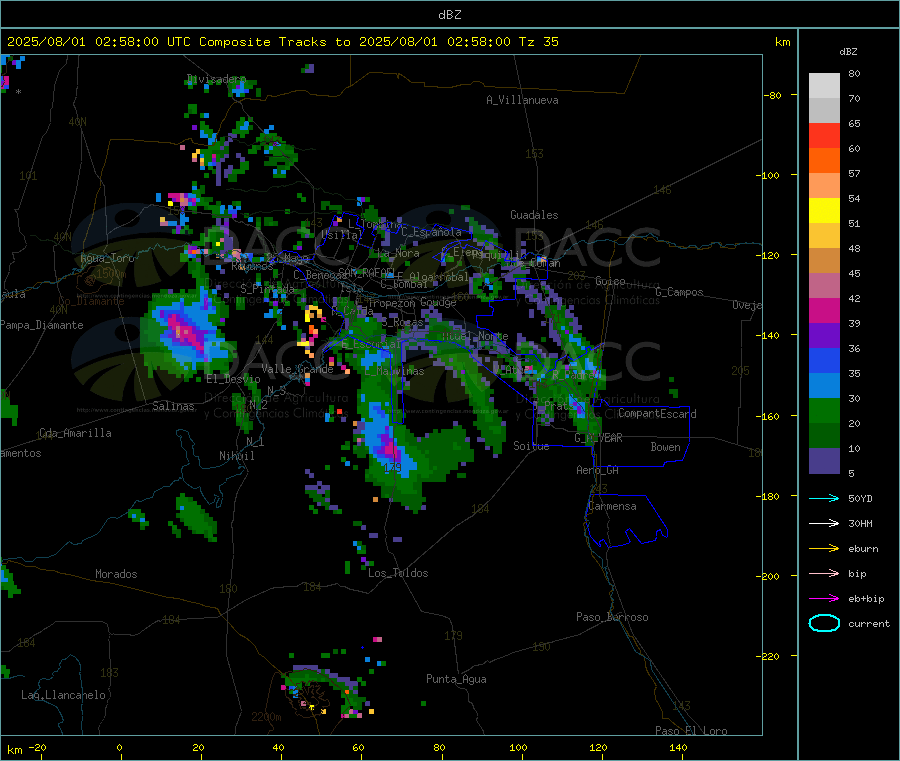
Task: Click the magenta eb+bip arrow in legend
Action: tap(824, 599)
